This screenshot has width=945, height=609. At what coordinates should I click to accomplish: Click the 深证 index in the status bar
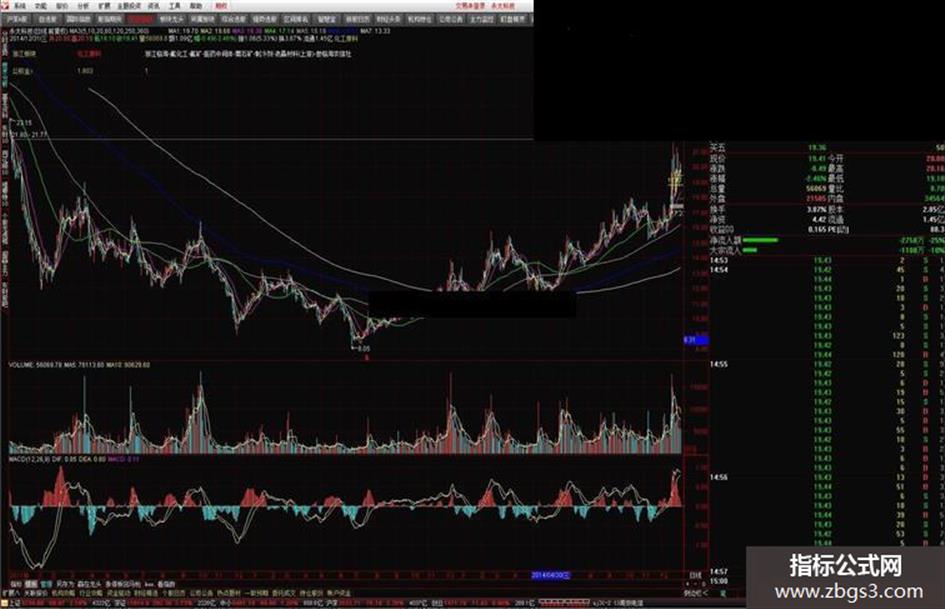[x=121, y=602]
